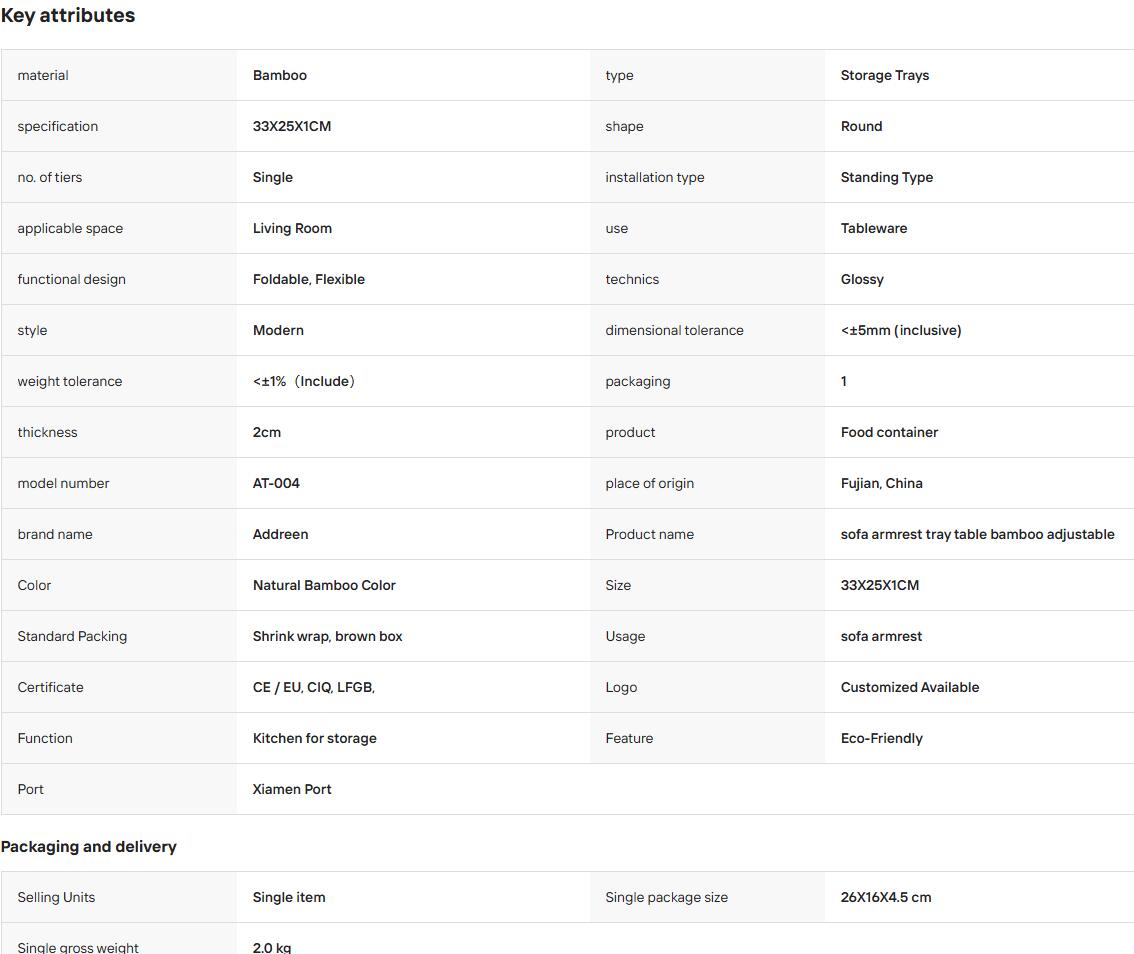Select the Fujian, China origin value
Screen dimensions: 1134x954
pyautogui.click(x=882, y=483)
